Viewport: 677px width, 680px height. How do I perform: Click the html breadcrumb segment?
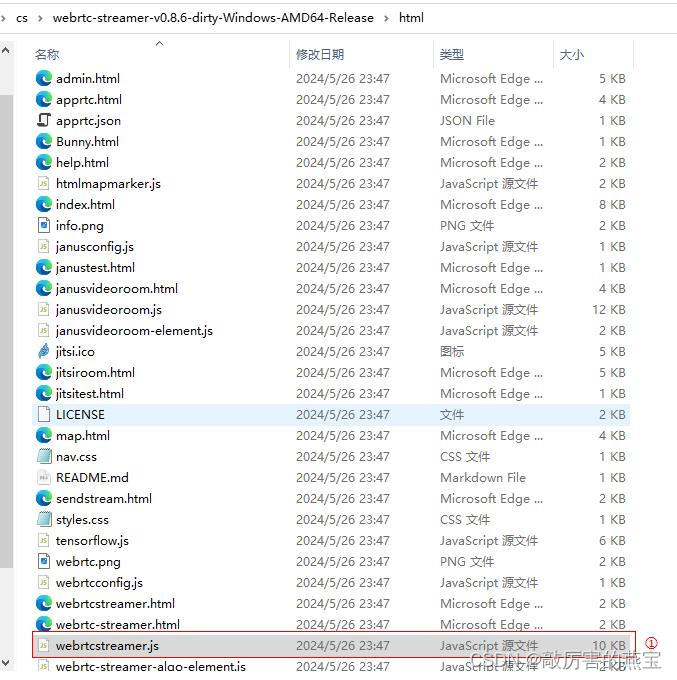[411, 18]
